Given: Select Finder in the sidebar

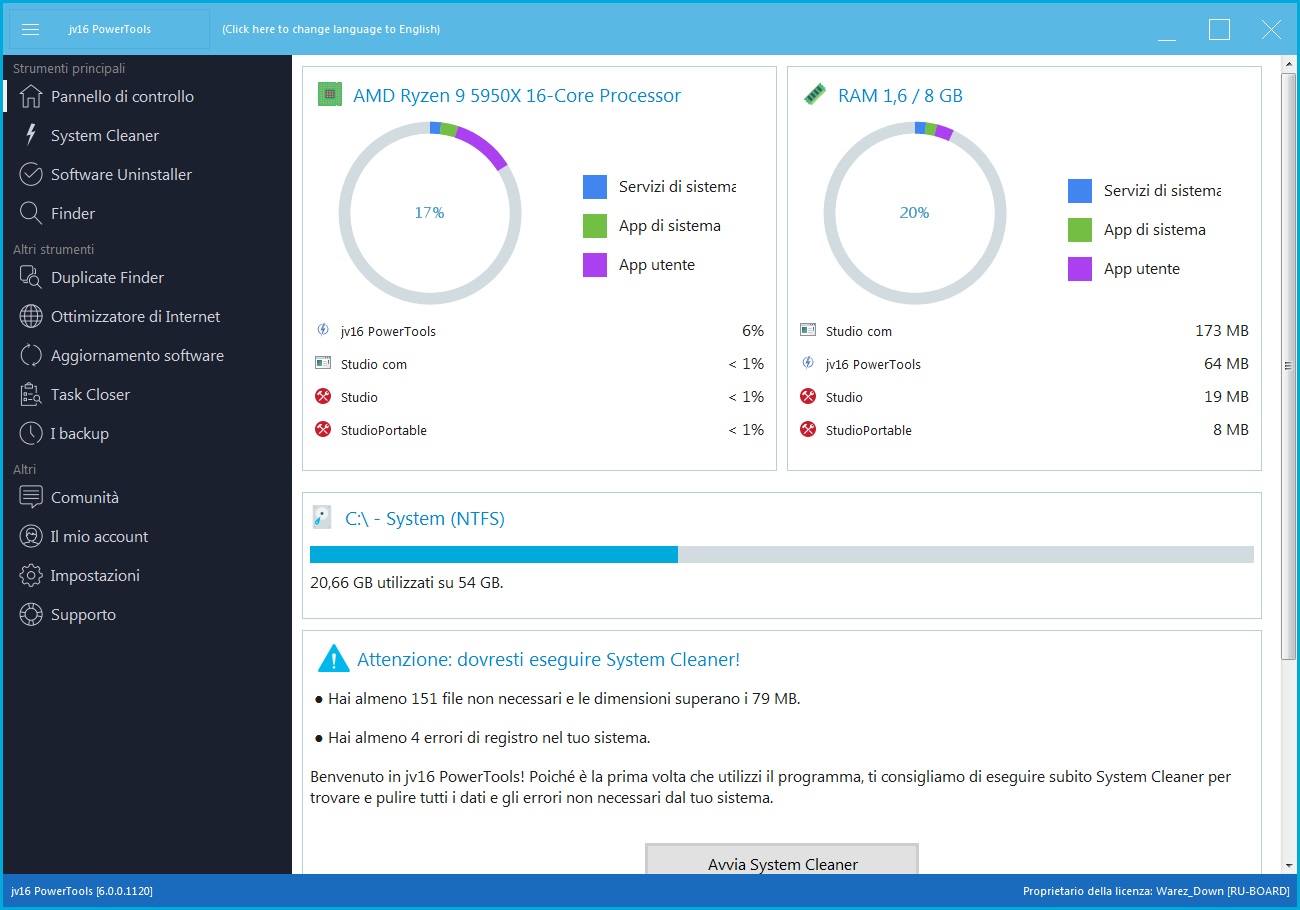Looking at the screenshot, I should [147, 213].
